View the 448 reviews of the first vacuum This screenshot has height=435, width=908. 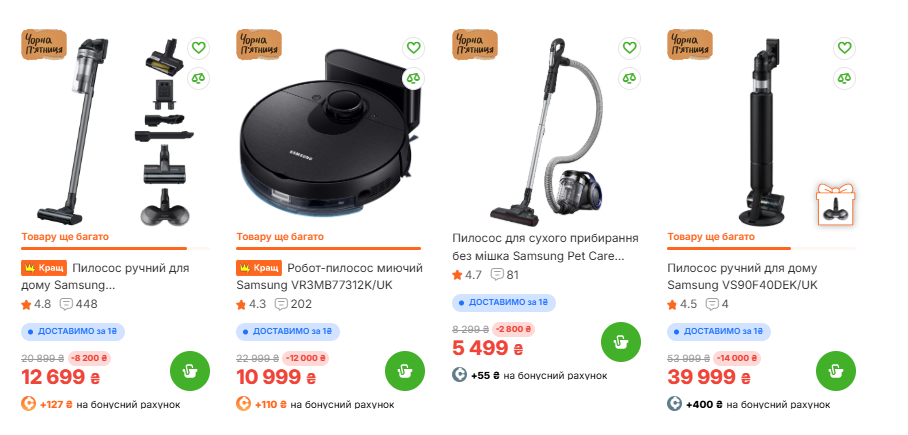(79, 304)
